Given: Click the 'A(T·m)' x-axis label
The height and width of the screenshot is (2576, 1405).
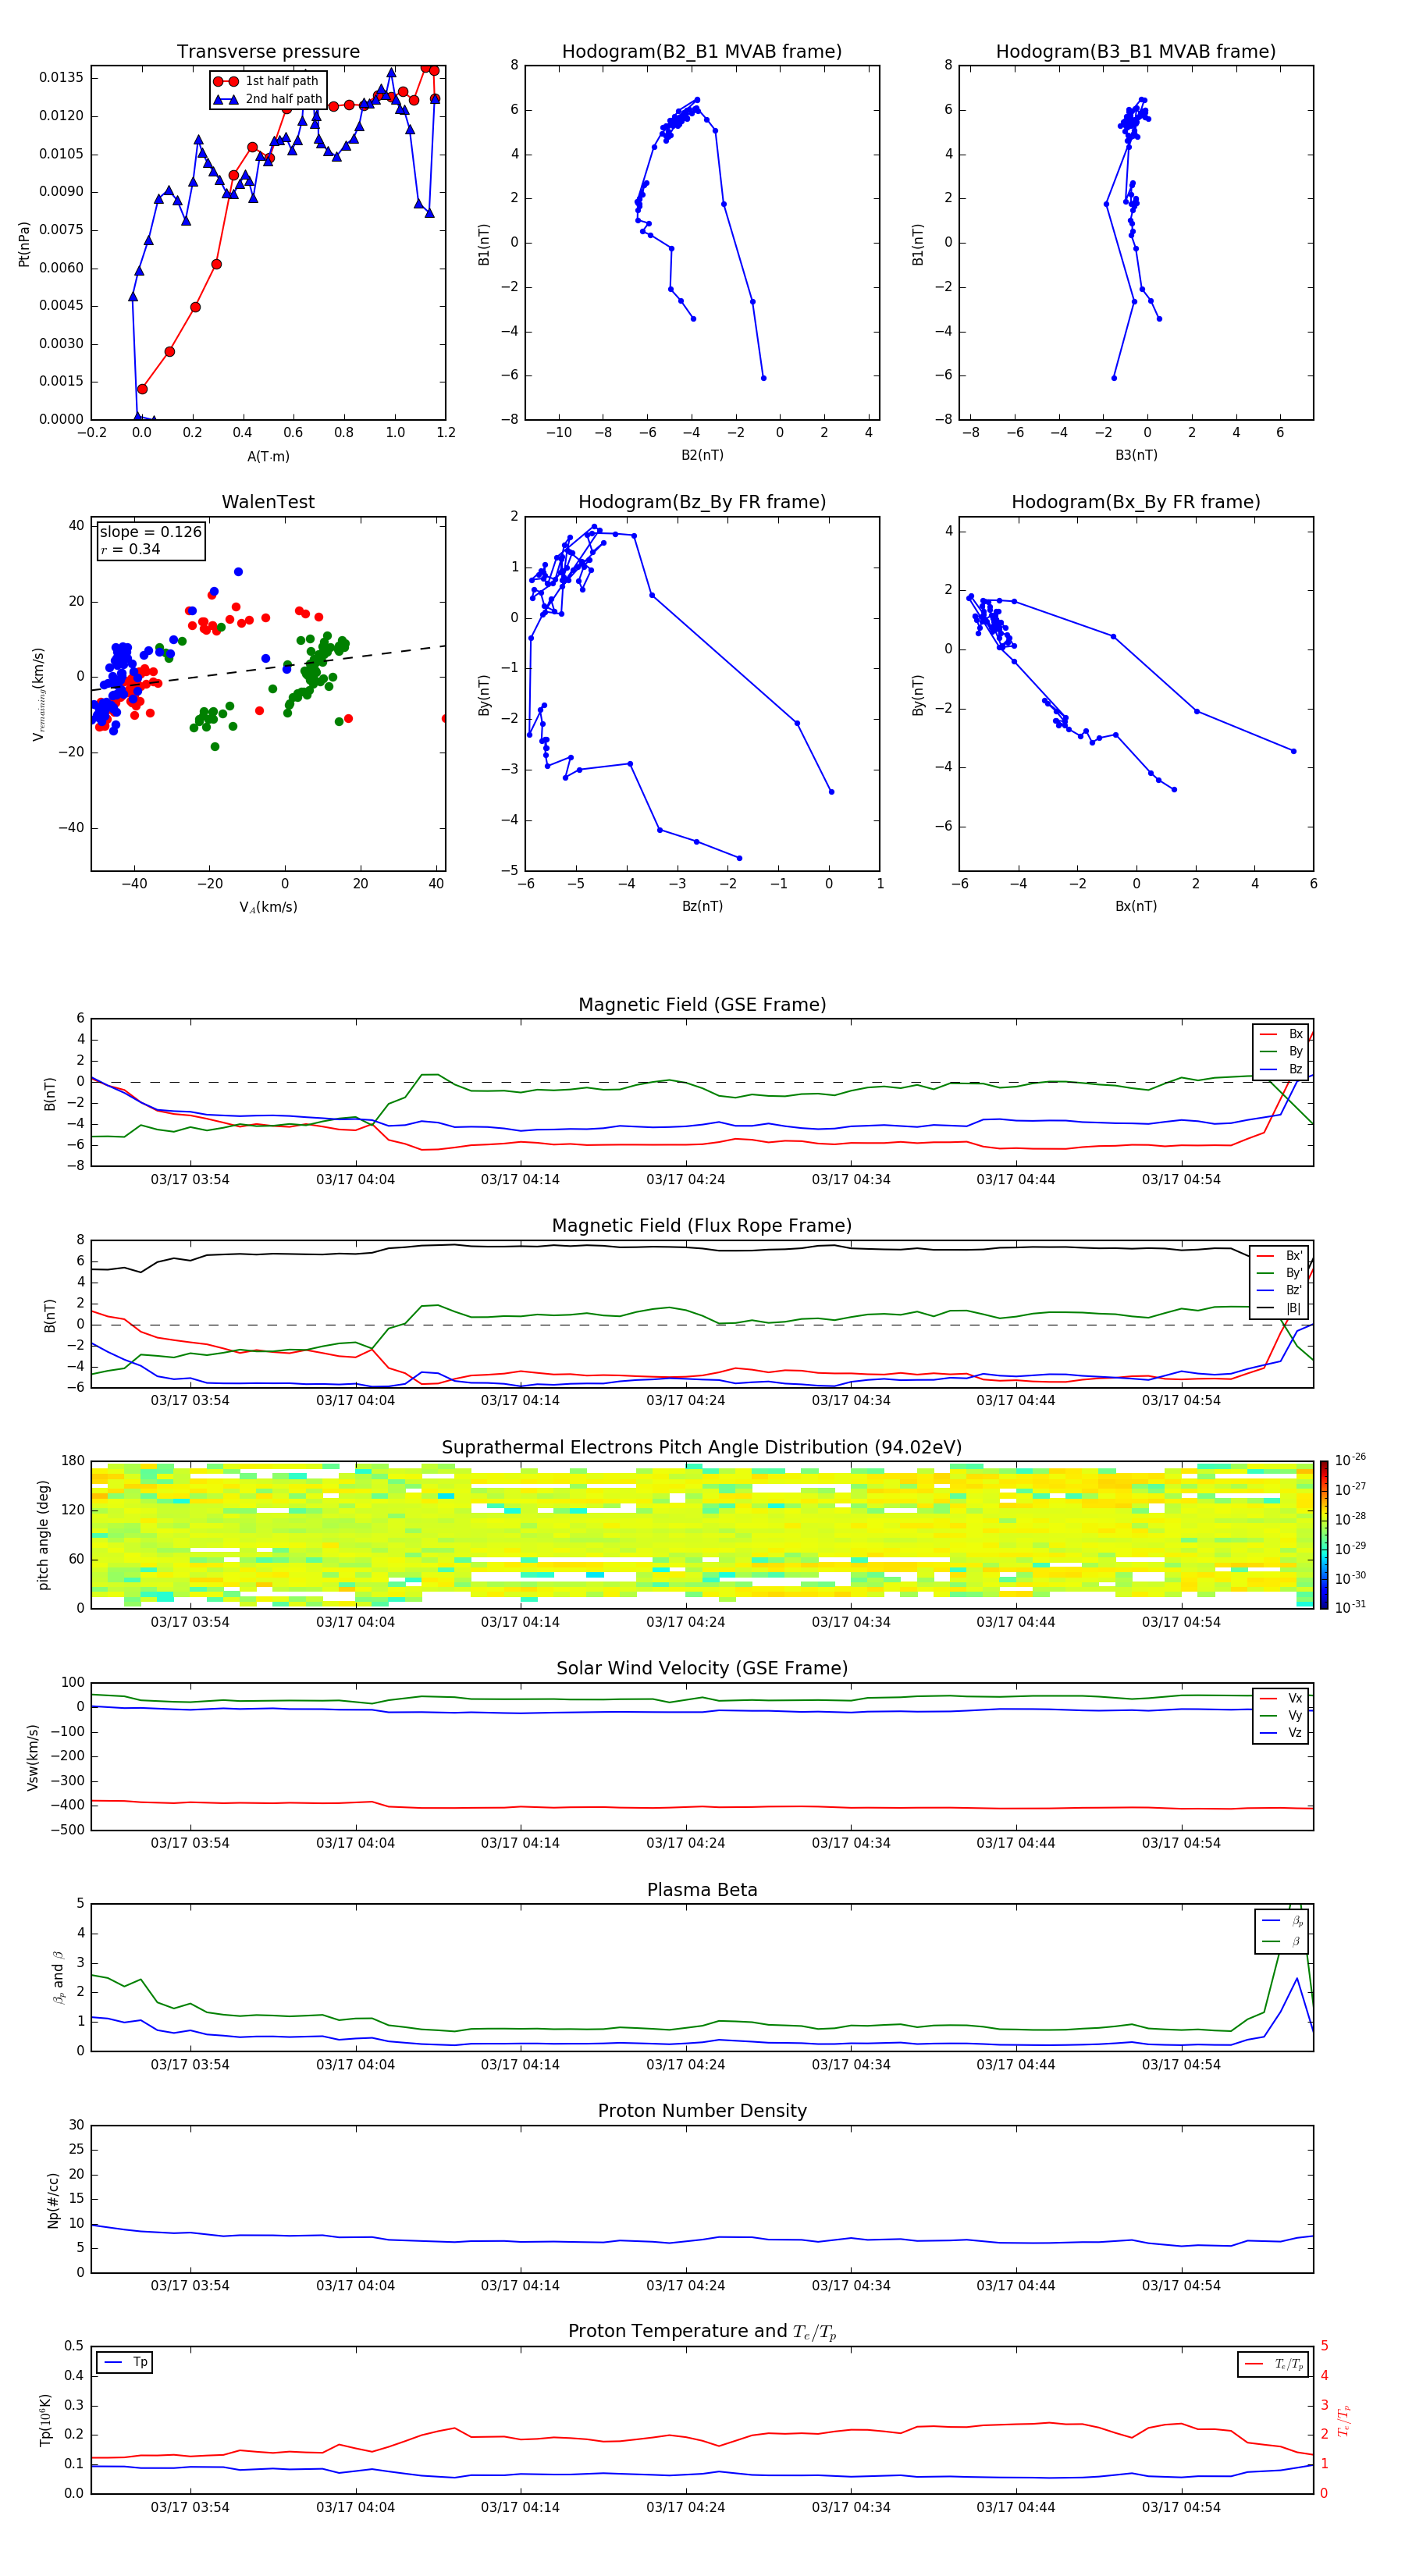Looking at the screenshot, I should click(x=268, y=456).
